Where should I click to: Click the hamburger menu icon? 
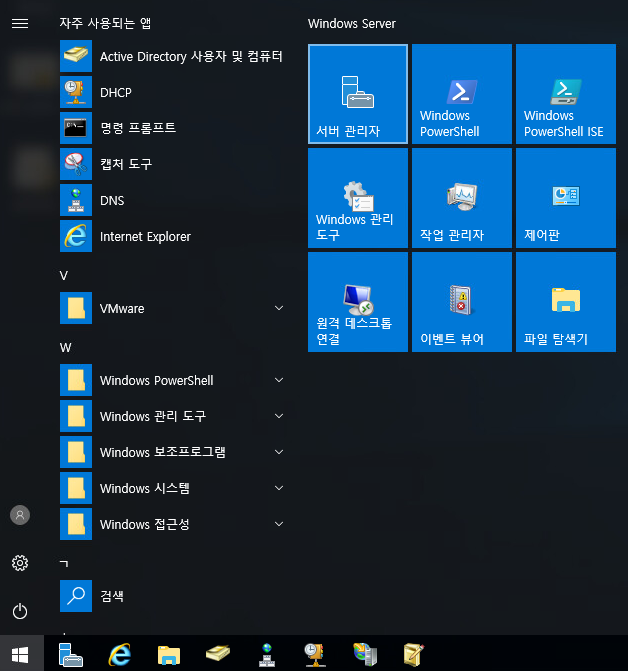20,24
